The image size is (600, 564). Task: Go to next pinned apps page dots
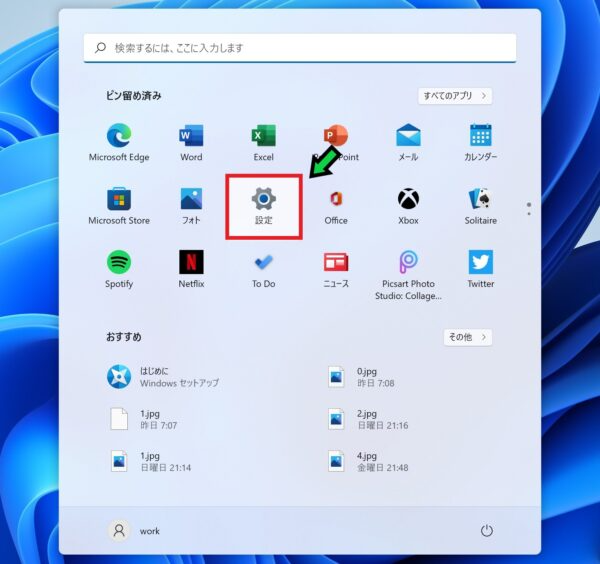click(x=529, y=209)
